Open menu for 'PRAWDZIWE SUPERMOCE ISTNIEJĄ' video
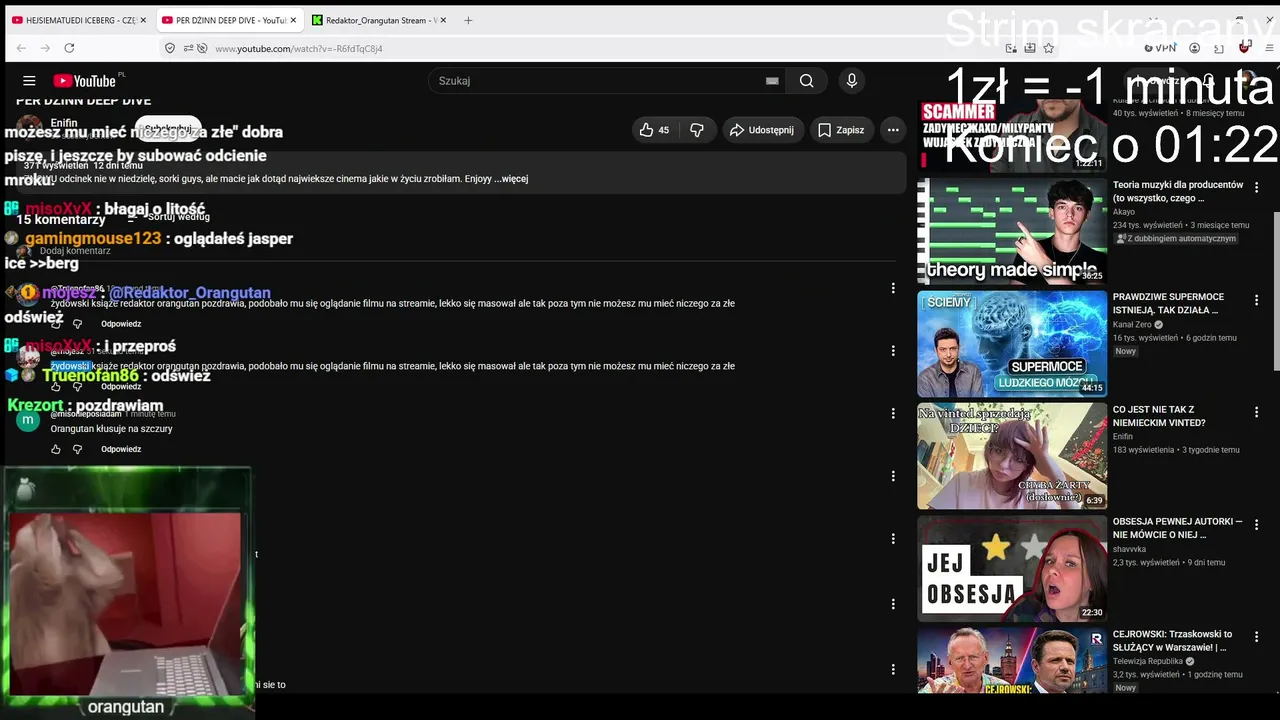Screen dimensions: 1280x720 pyautogui.click(x=1257, y=299)
